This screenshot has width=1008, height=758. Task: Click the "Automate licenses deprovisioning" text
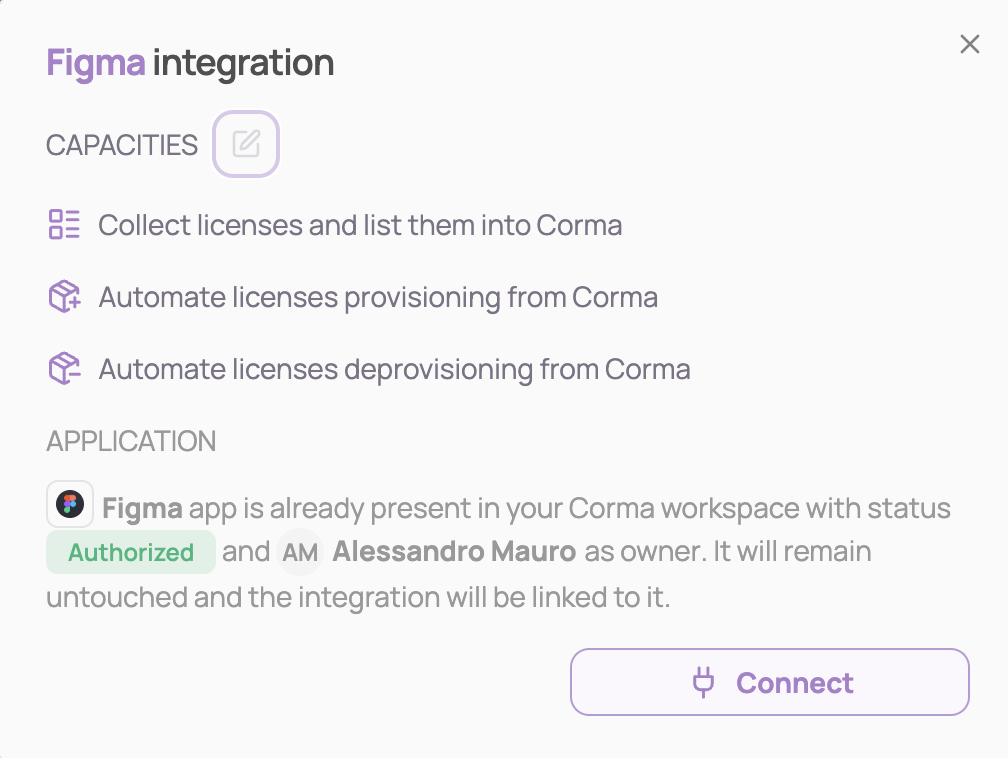pos(394,369)
